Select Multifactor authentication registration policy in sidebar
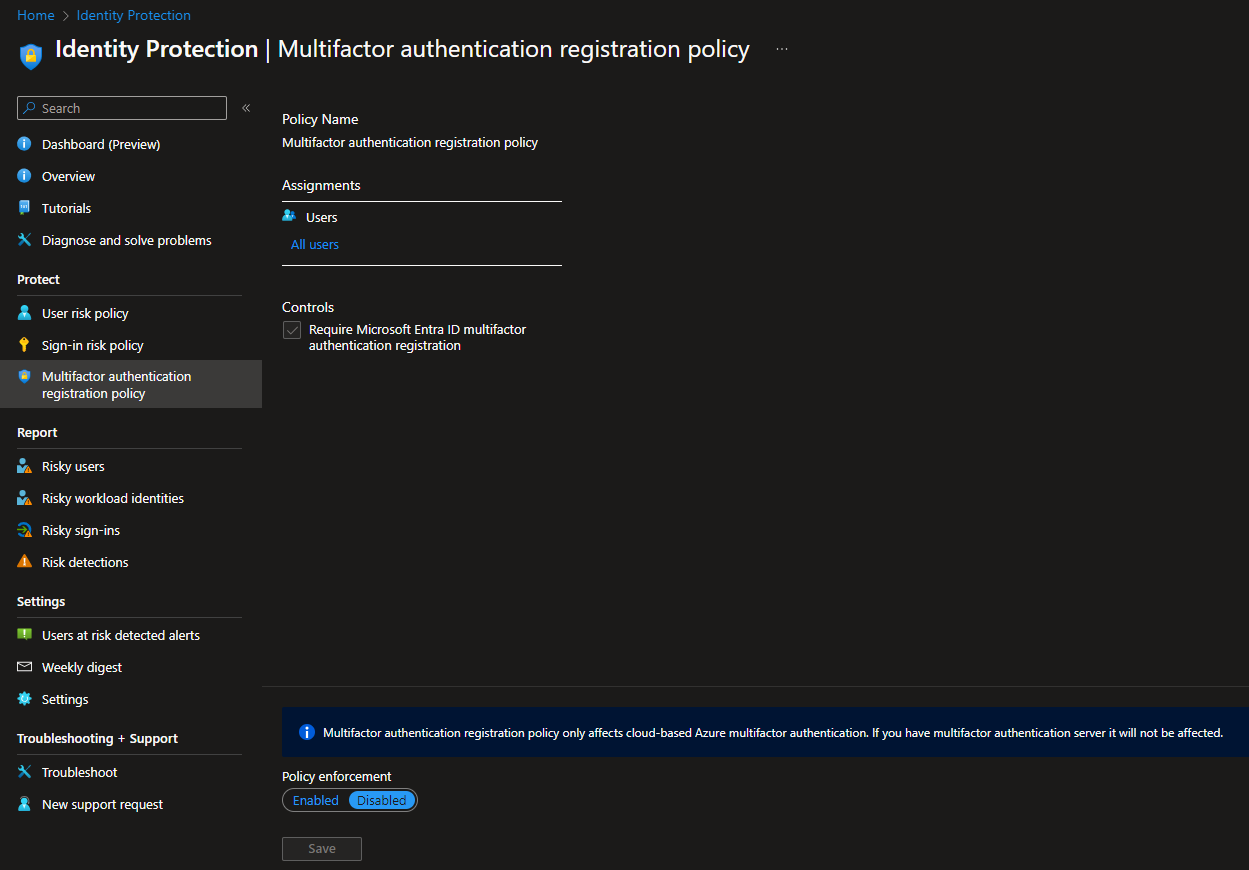Image resolution: width=1249 pixels, height=870 pixels. (131, 384)
